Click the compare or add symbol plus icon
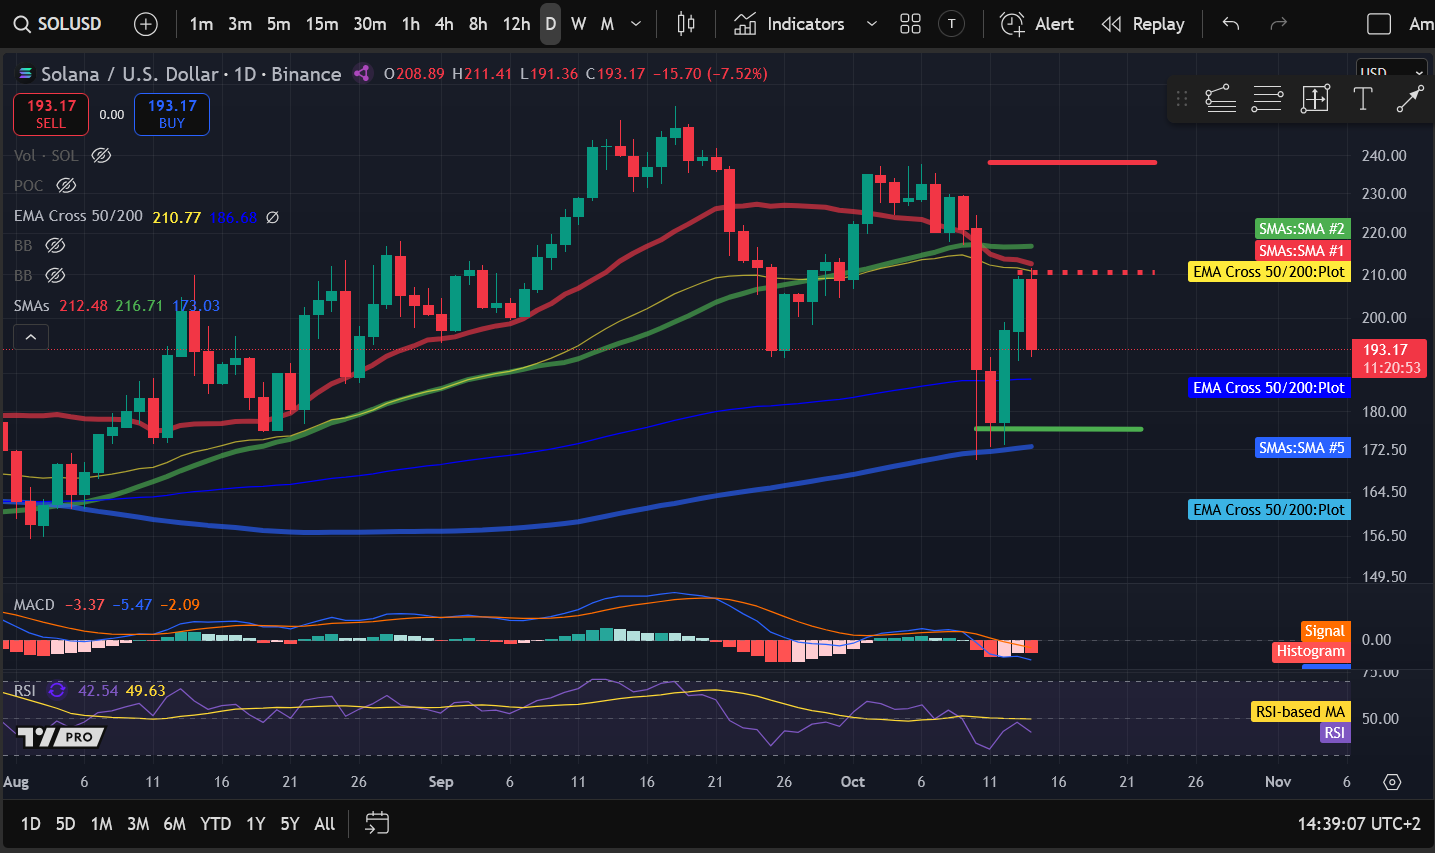The height and width of the screenshot is (853, 1435). 146,24
